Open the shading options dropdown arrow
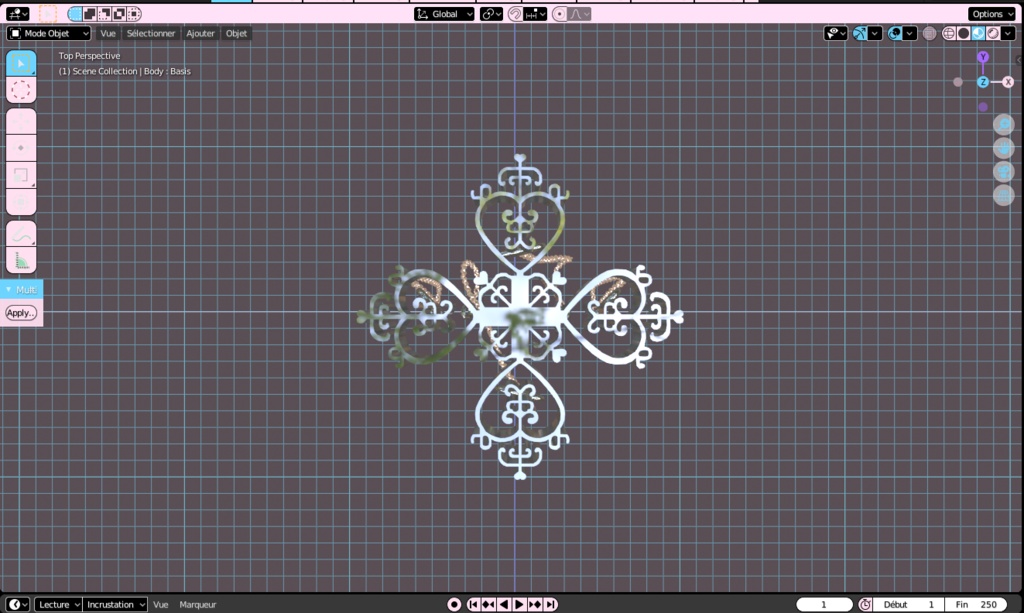 click(x=1008, y=33)
